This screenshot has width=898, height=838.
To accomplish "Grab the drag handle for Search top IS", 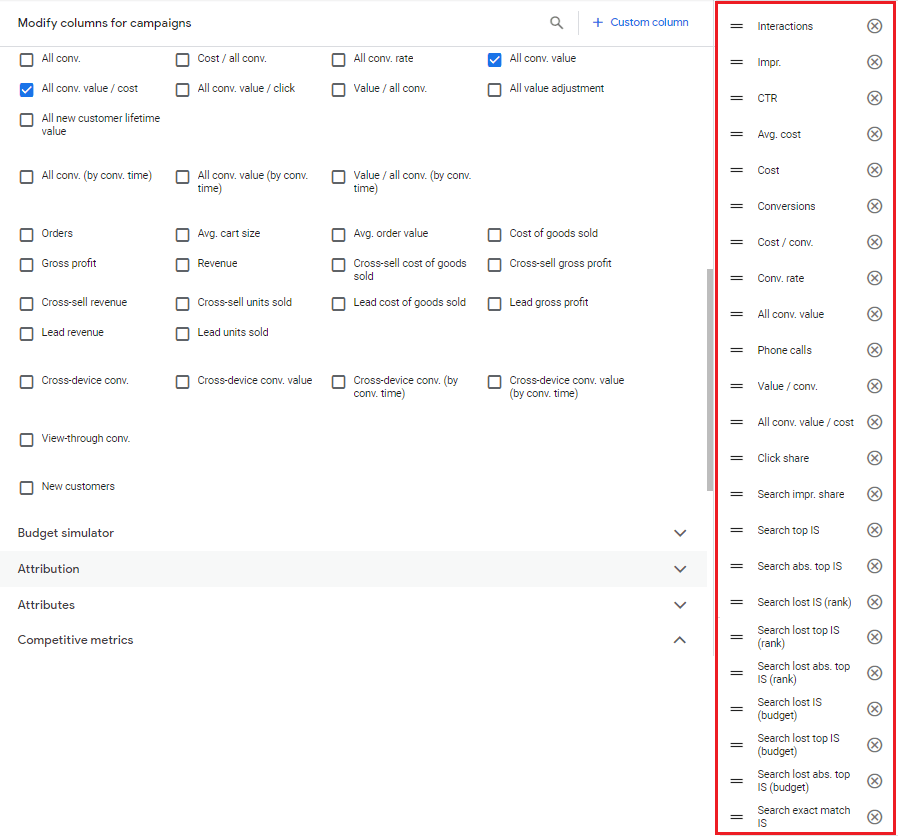I will pos(736,530).
